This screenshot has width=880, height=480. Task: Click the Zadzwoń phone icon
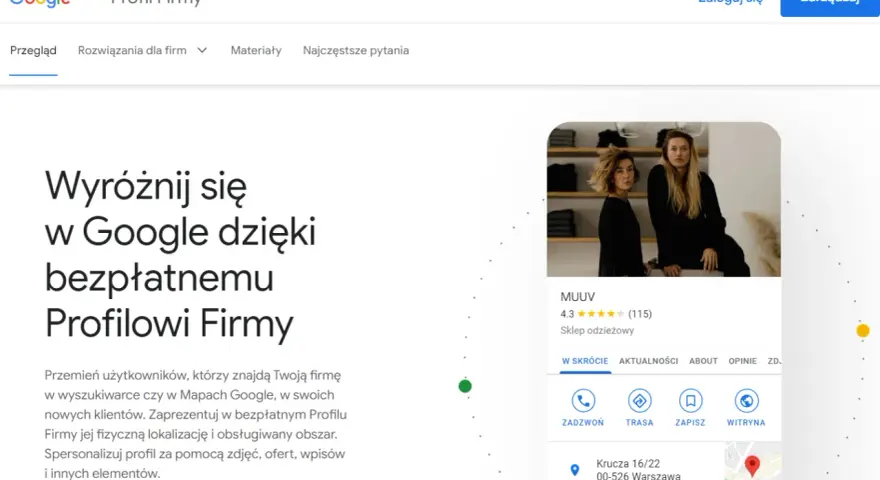click(583, 401)
